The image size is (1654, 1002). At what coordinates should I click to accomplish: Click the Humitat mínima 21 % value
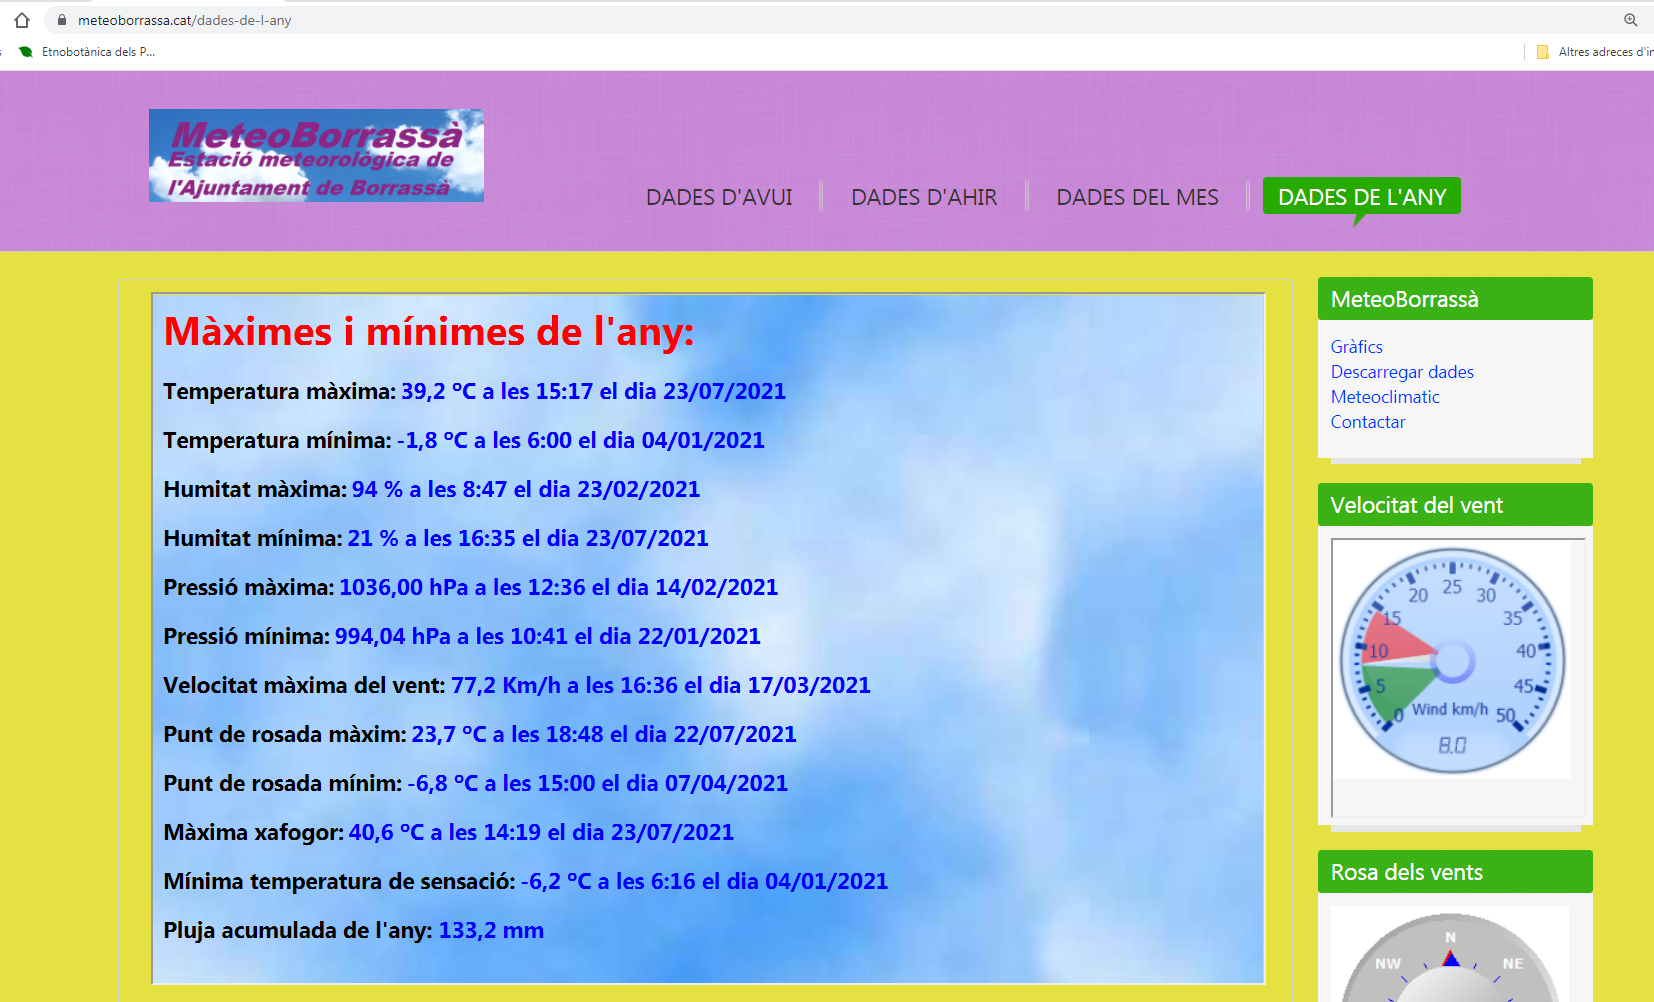[x=528, y=538]
